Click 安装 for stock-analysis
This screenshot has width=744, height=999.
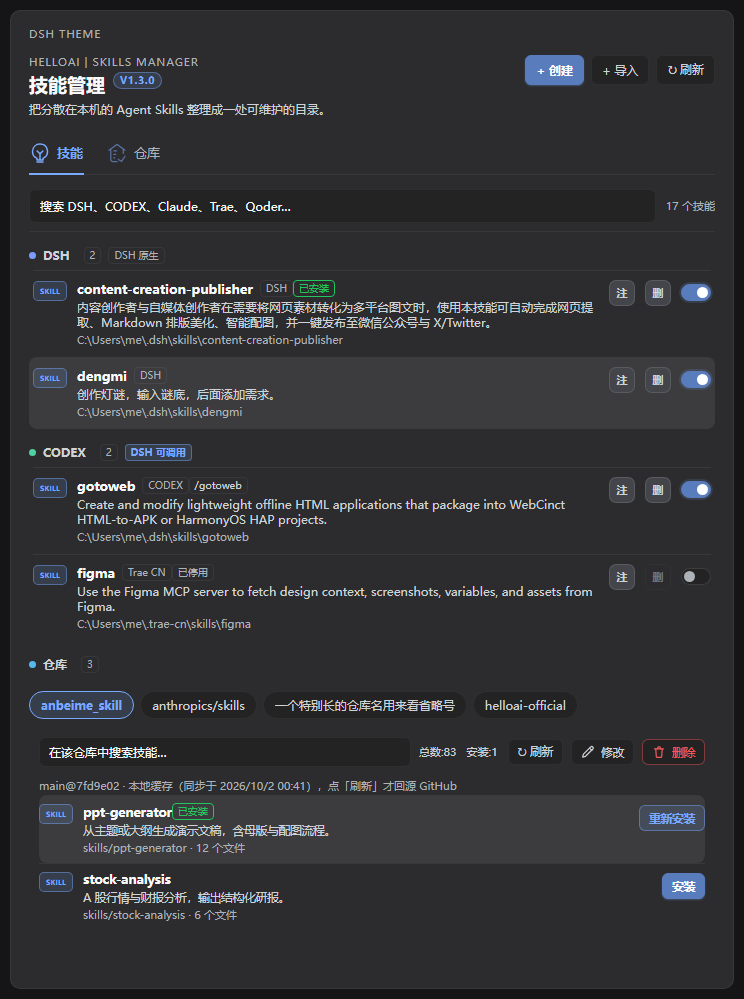coord(683,886)
